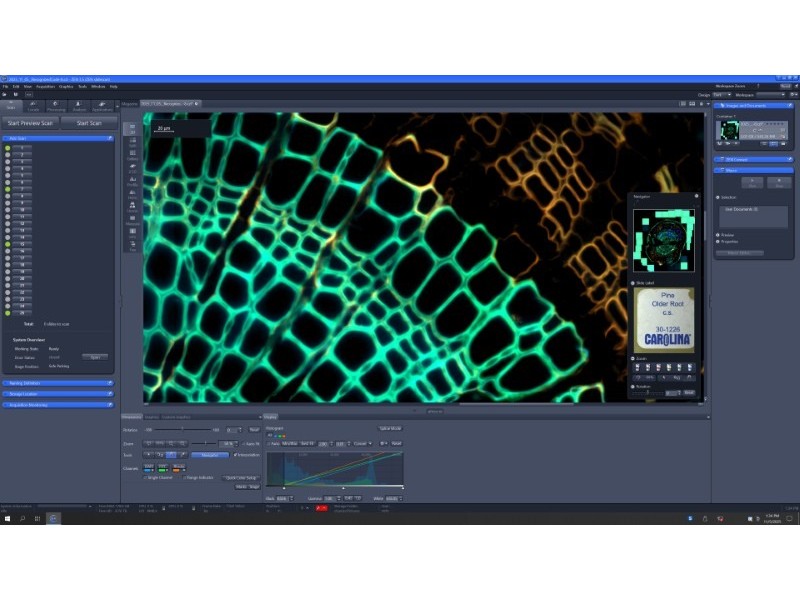Image resolution: width=800 pixels, height=600 pixels.
Task: Click the save icon in toolbar
Action: click(15, 94)
